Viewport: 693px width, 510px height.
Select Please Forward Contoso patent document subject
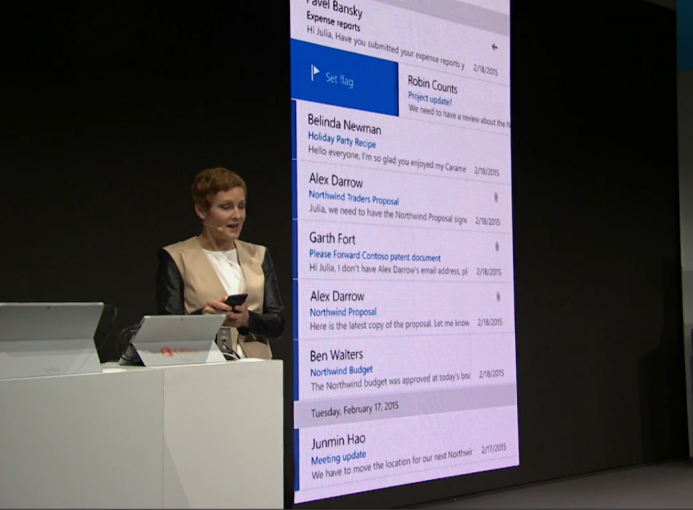click(375, 255)
